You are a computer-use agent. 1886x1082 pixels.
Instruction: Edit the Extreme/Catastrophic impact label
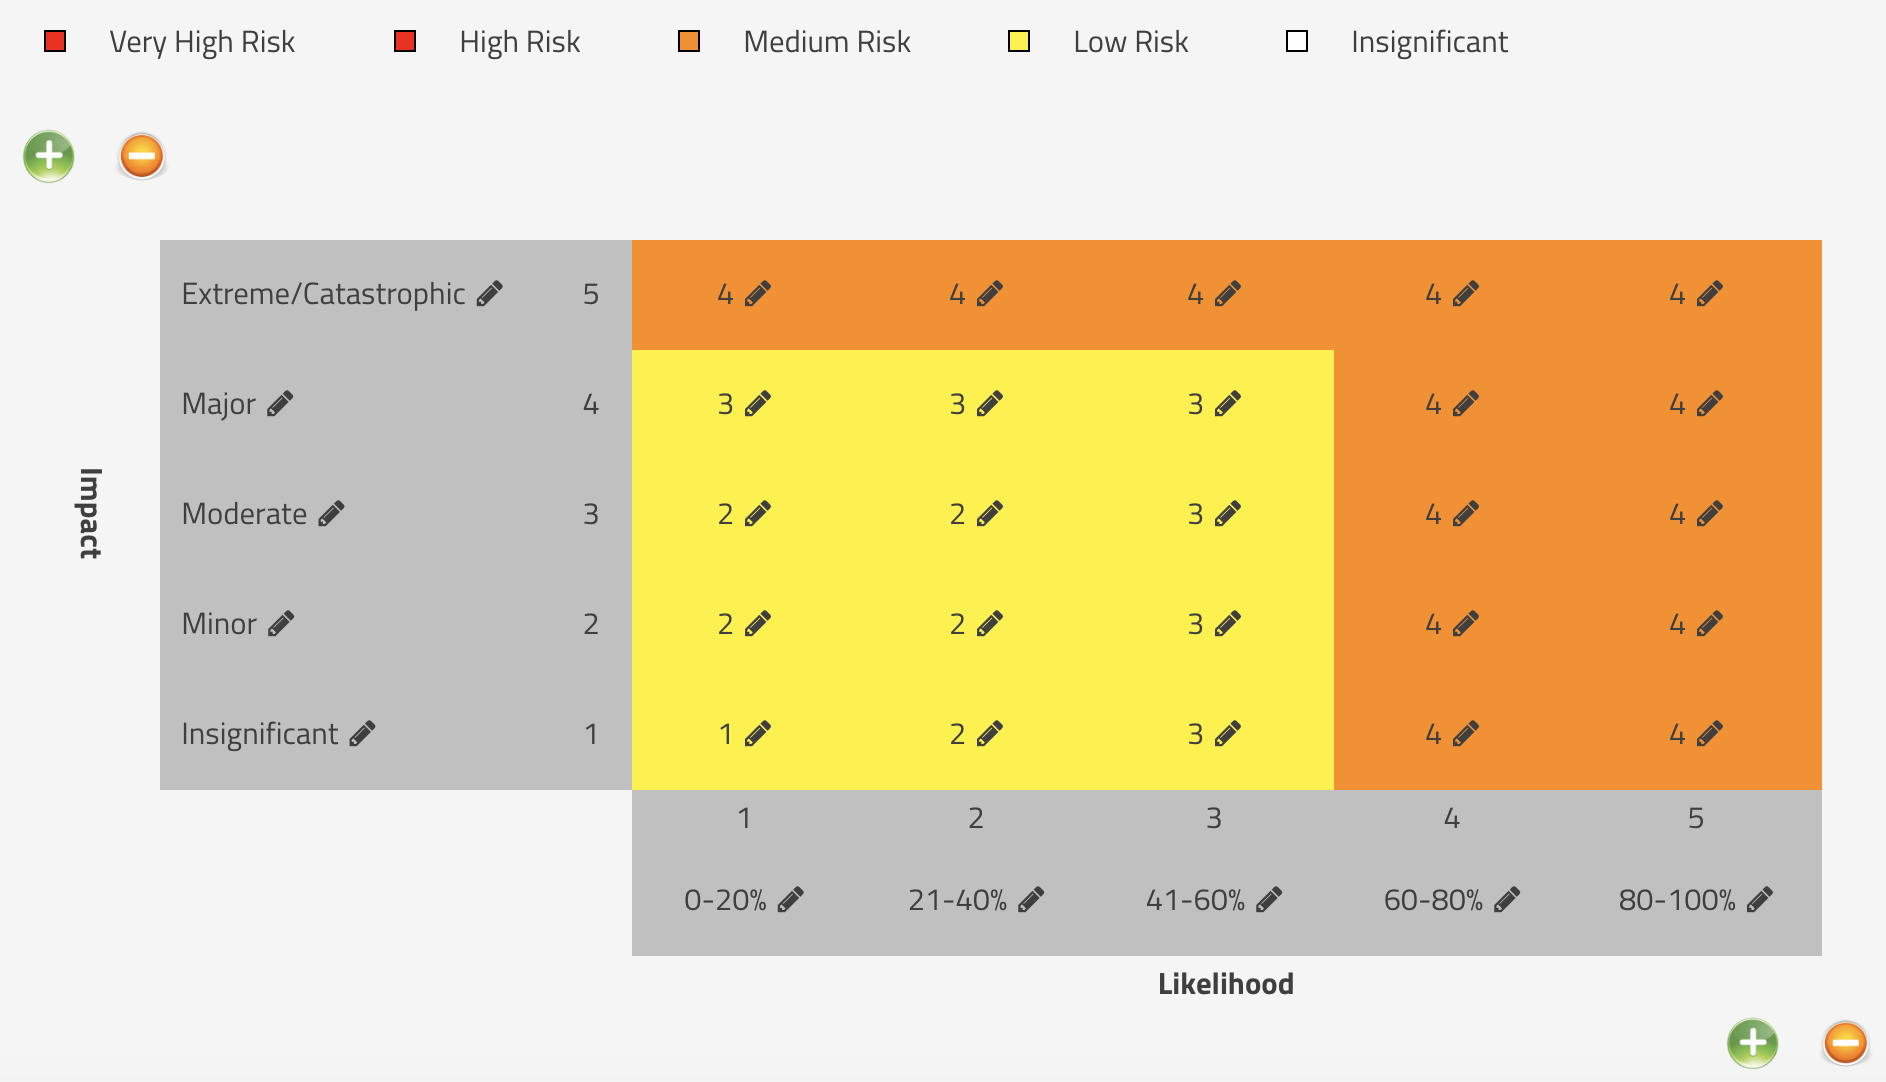click(491, 293)
